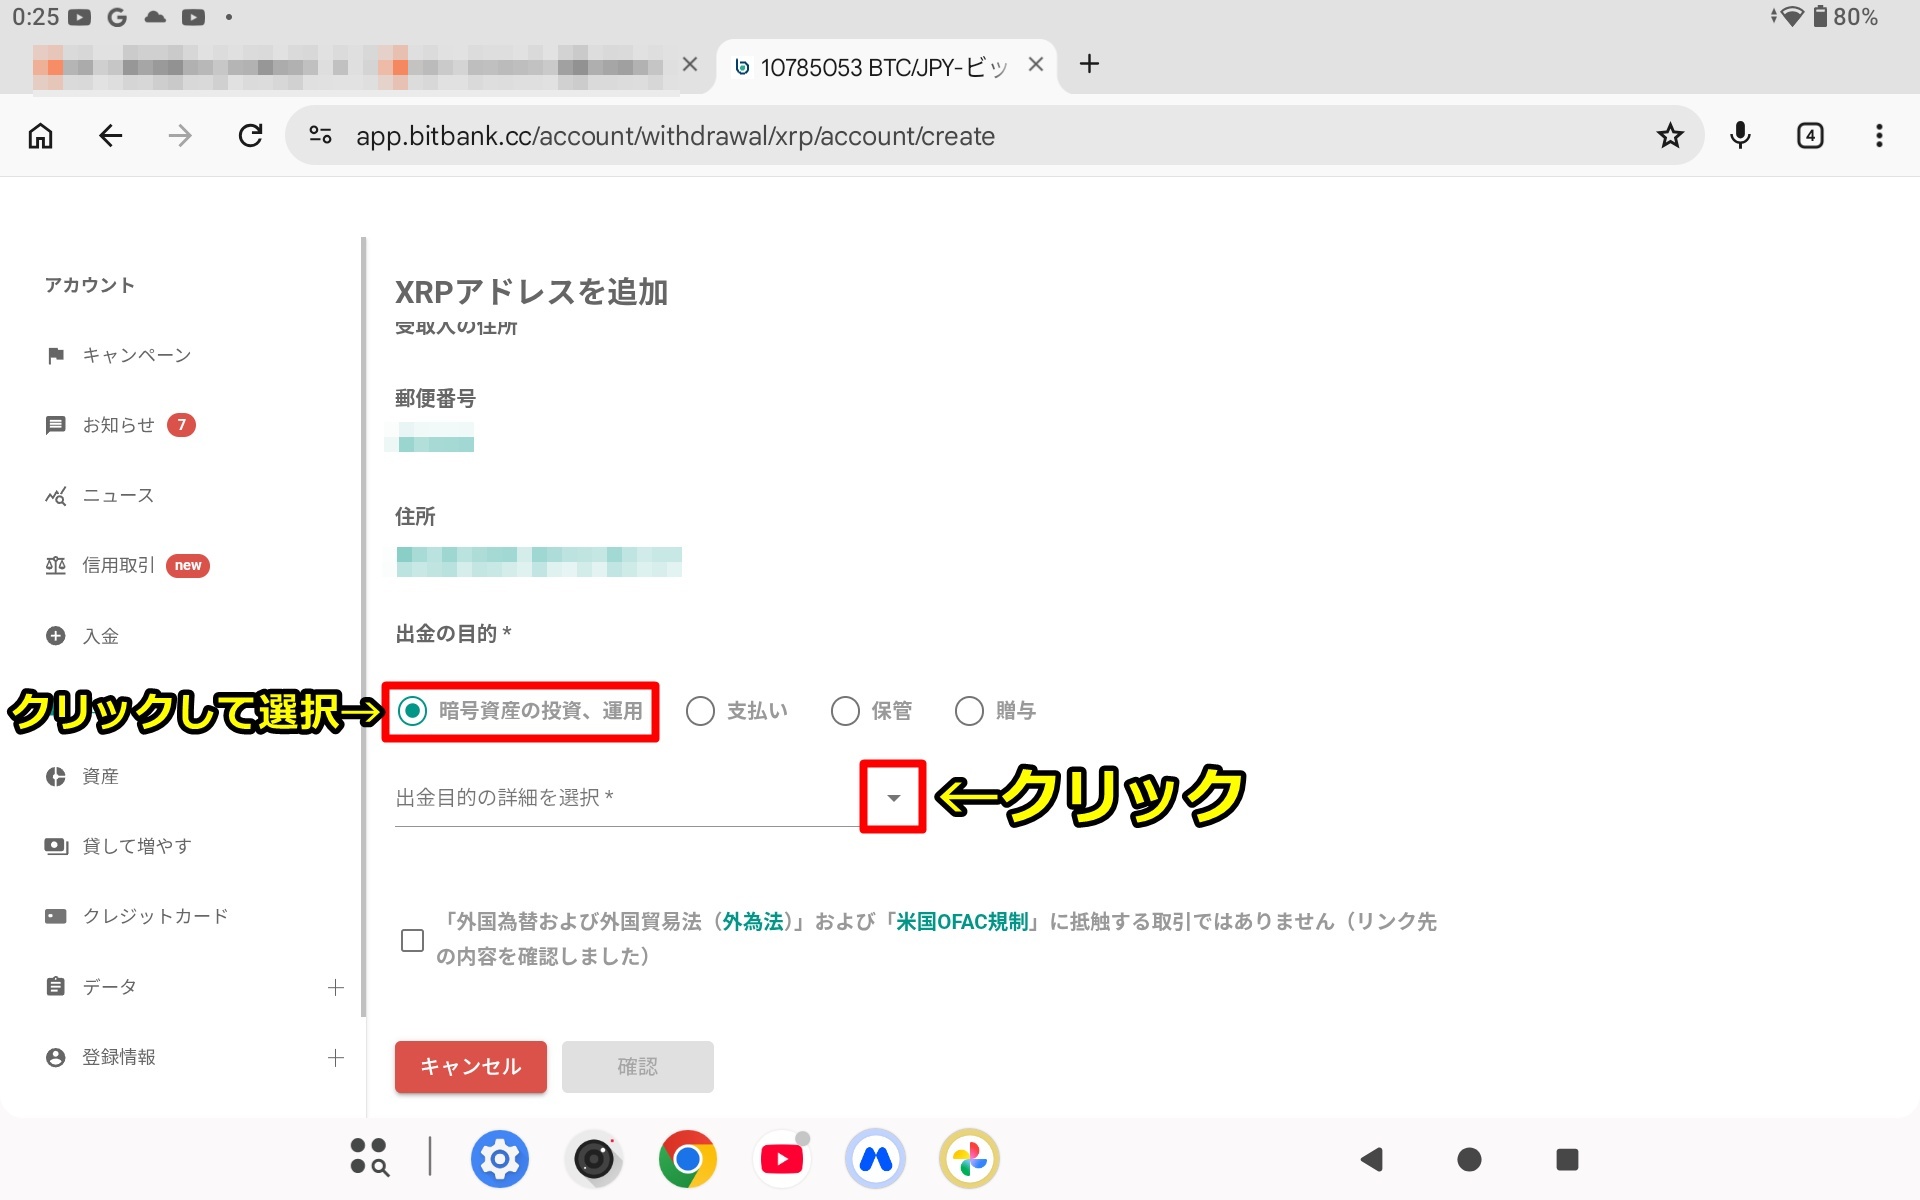The image size is (1920, 1200).
Task: Click the message icon beside お知らせ
Action: click(x=56, y=425)
